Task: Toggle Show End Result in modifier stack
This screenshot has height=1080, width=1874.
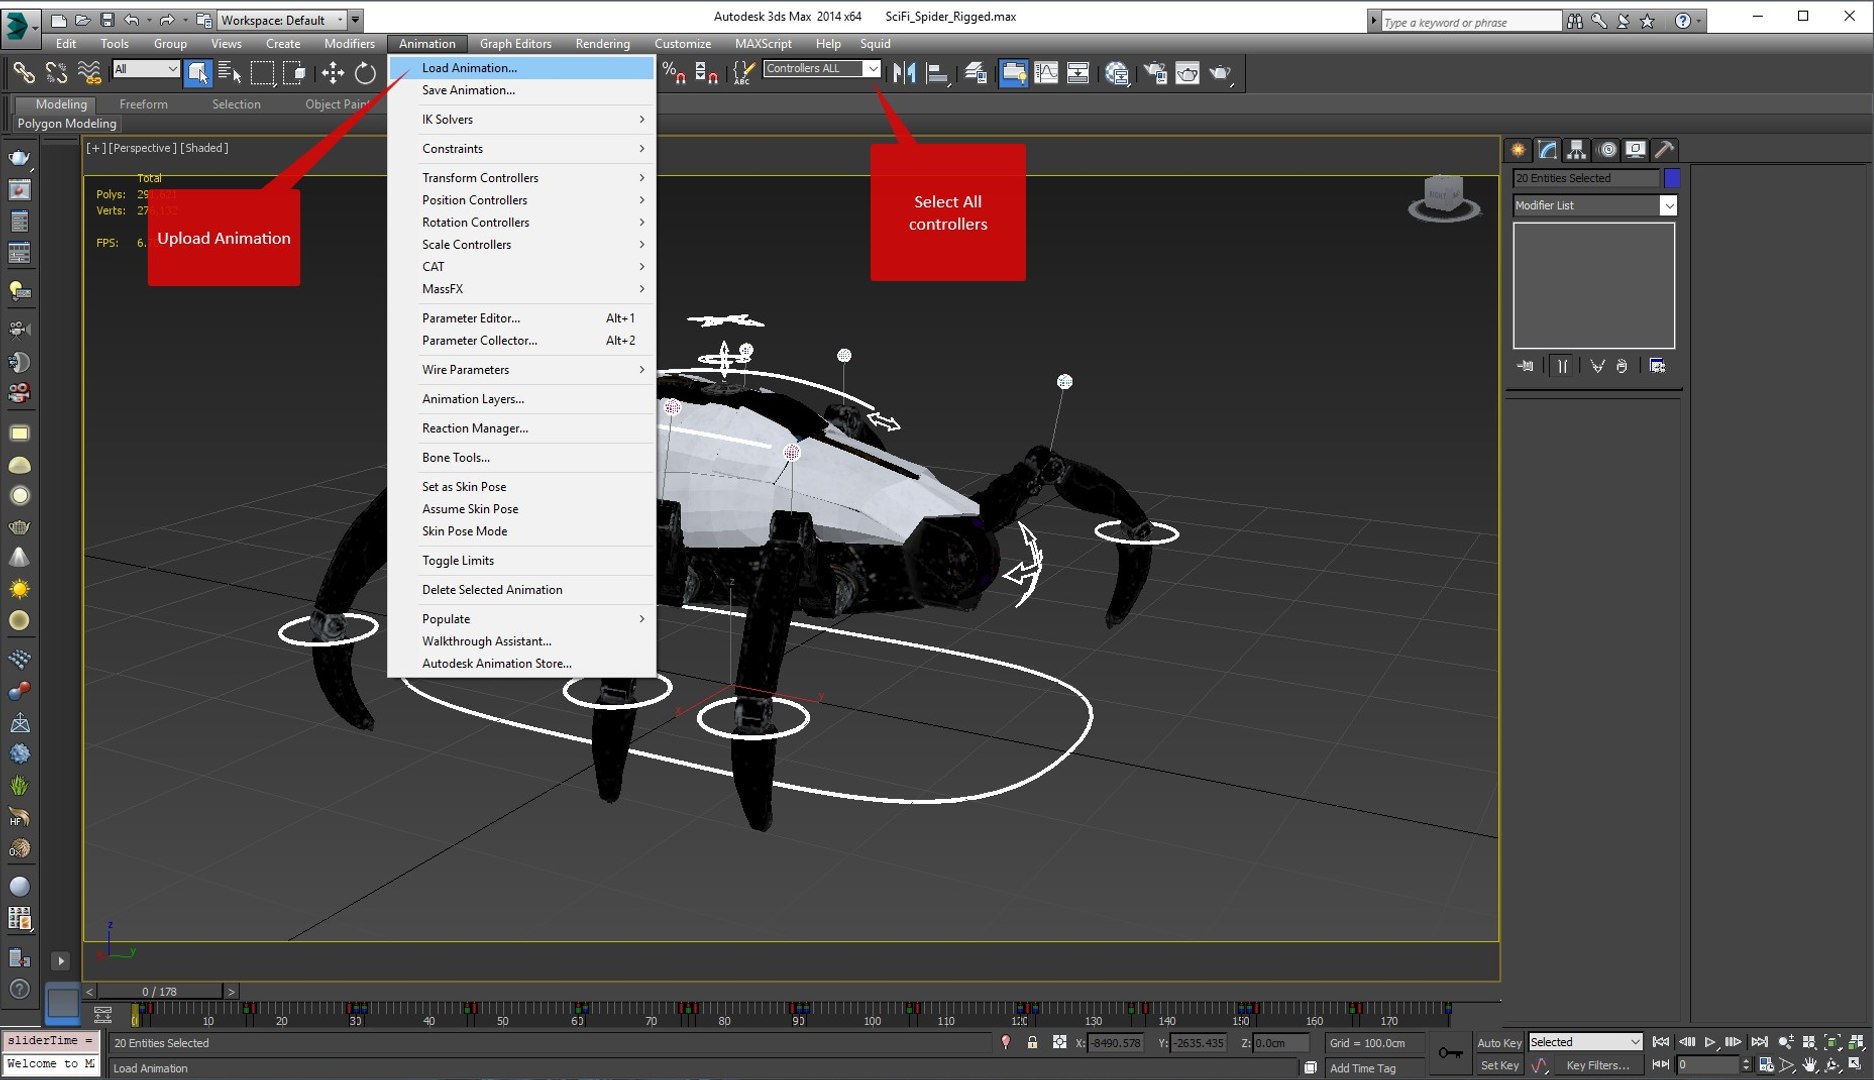Action: pyautogui.click(x=1562, y=366)
